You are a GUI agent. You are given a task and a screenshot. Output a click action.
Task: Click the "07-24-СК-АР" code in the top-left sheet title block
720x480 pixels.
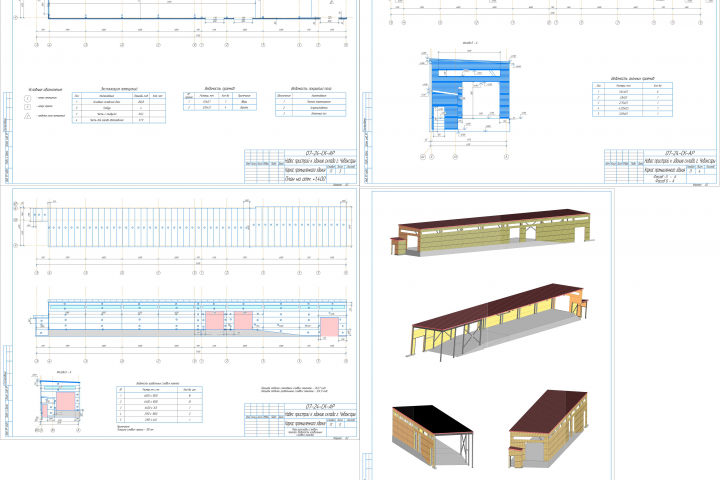pos(320,153)
